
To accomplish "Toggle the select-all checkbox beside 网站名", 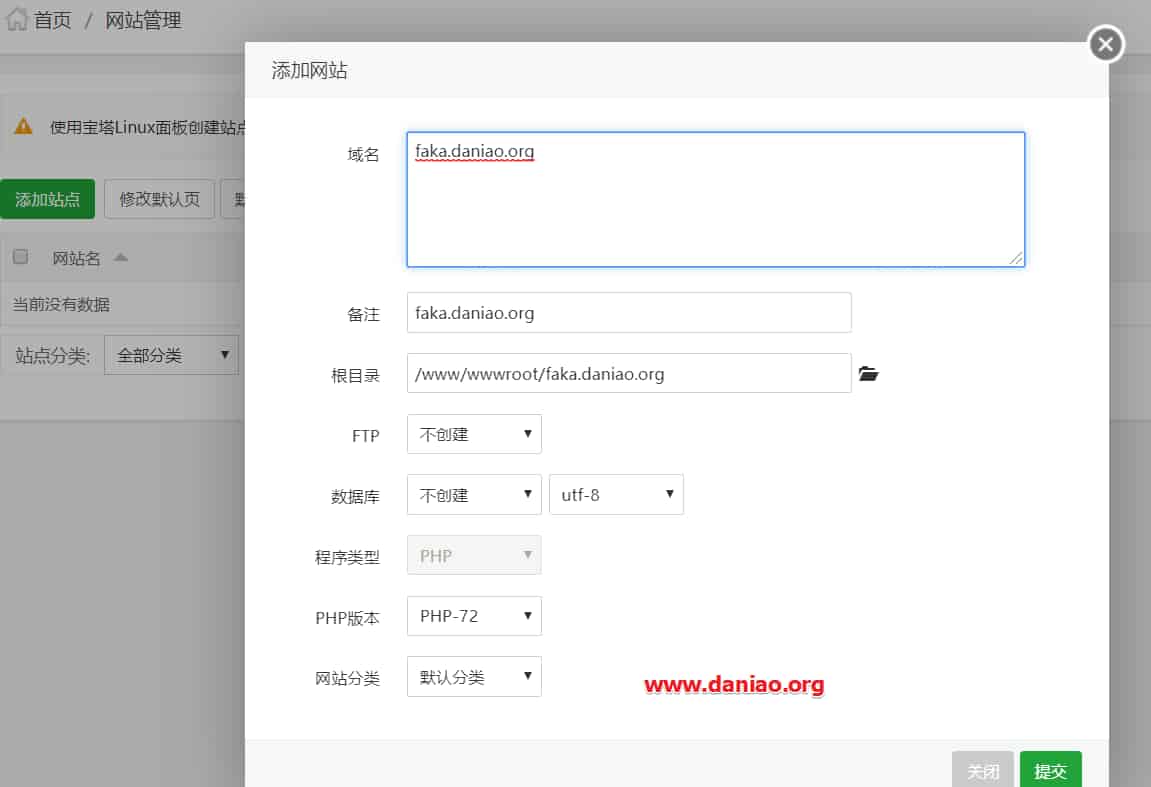I will point(21,256).
